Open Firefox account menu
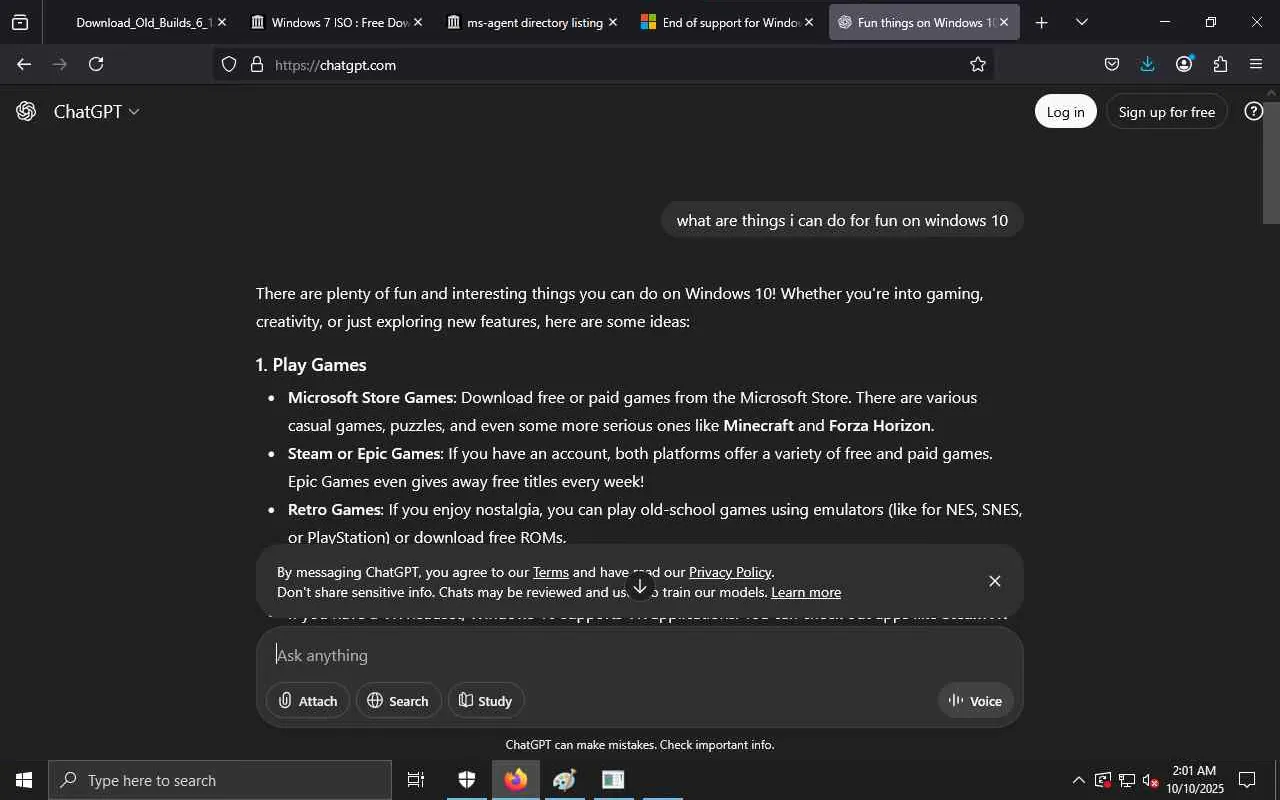Viewport: 1280px width, 800px height. 1184,64
